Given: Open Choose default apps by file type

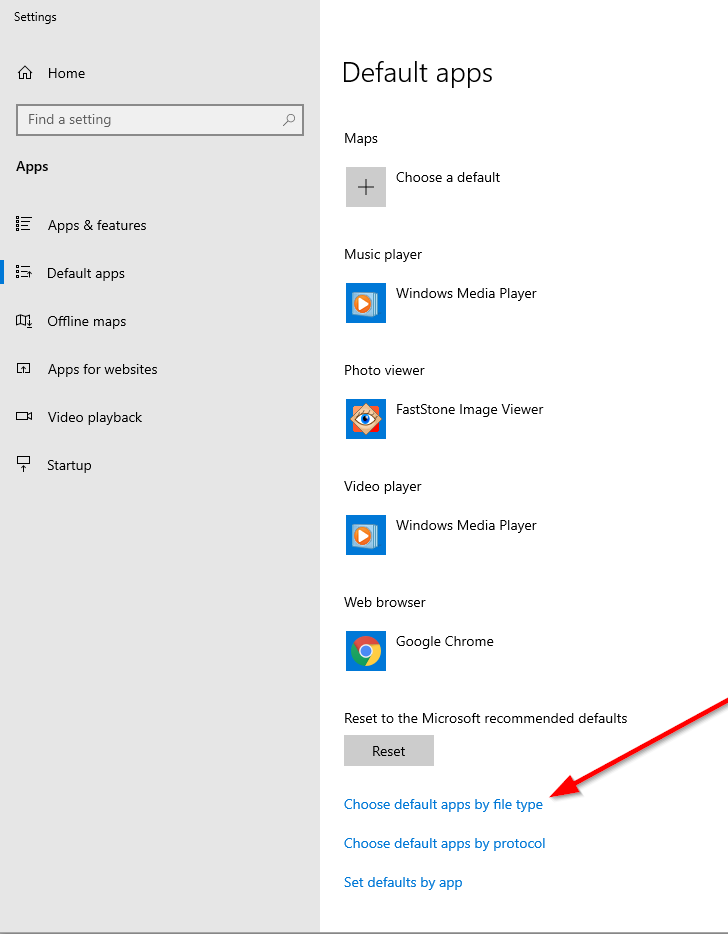Looking at the screenshot, I should tap(443, 804).
